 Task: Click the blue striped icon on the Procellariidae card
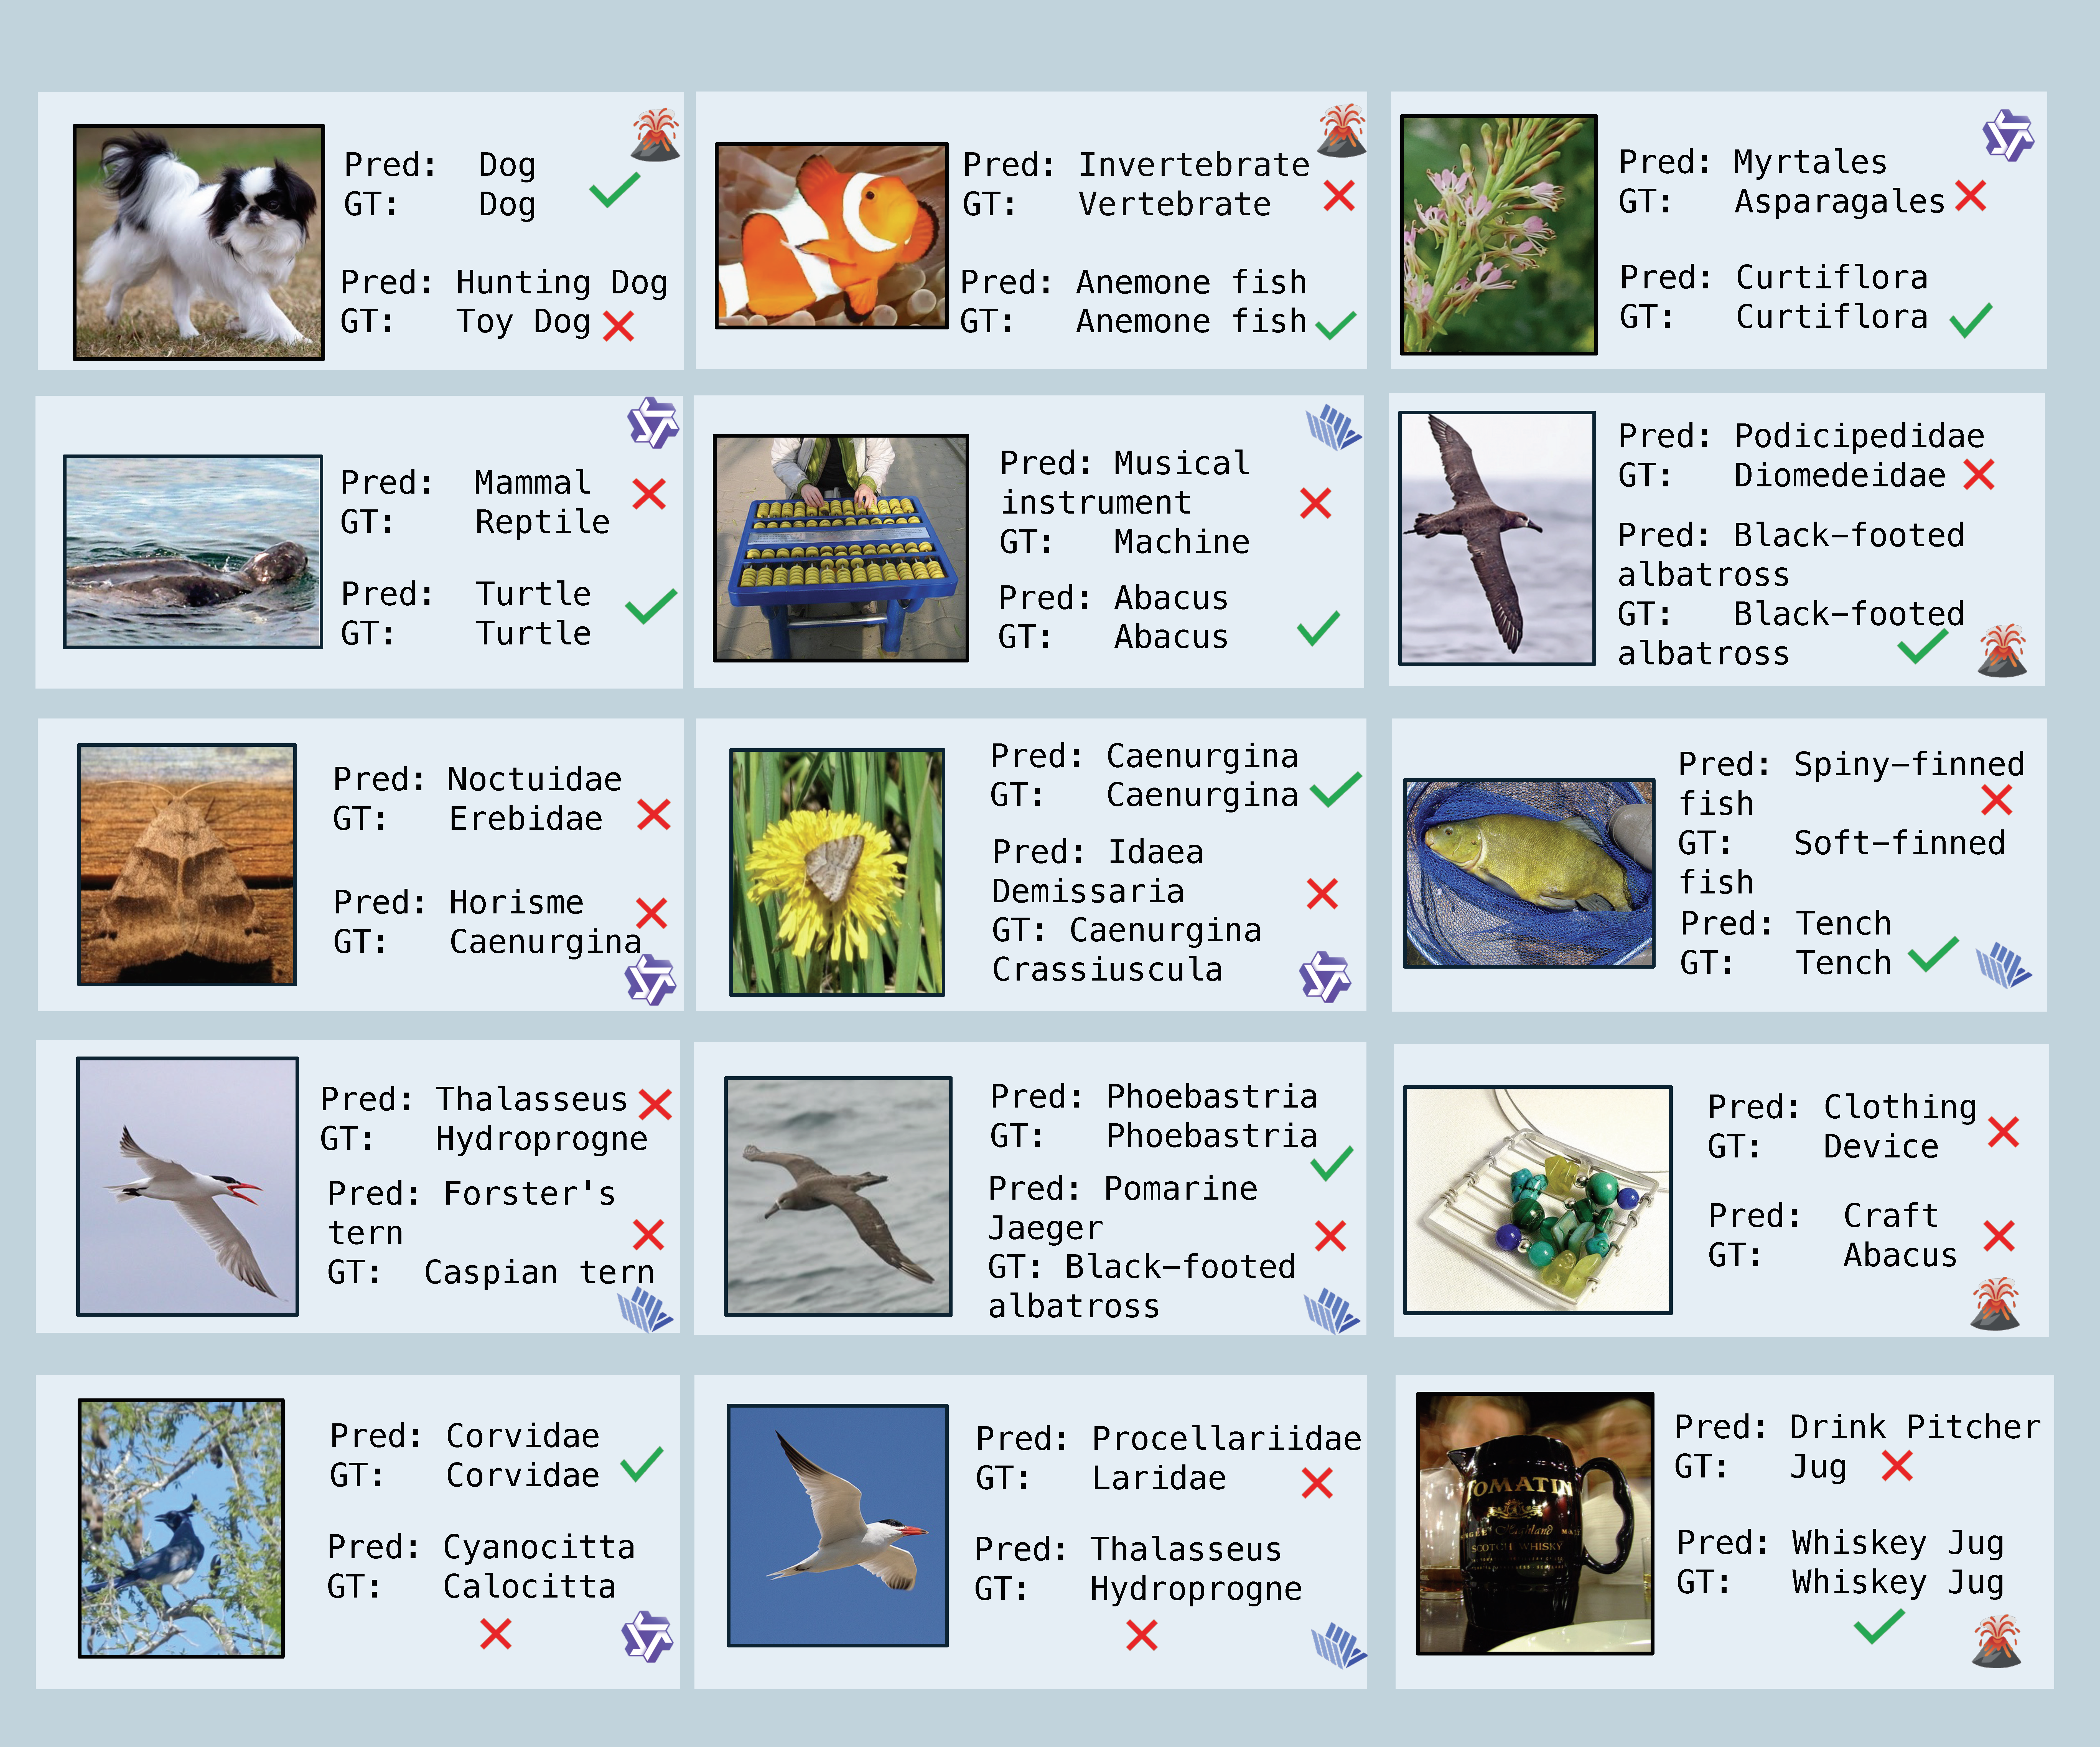[1339, 1646]
